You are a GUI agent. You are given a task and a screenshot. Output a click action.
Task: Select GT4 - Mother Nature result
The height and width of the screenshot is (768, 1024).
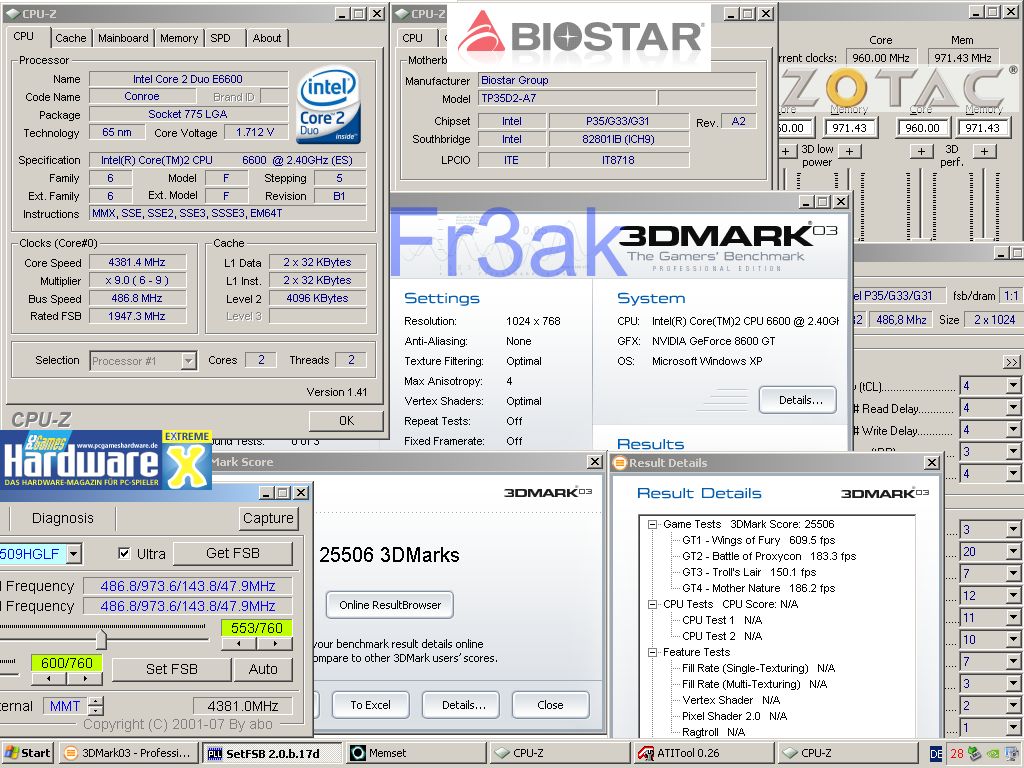point(758,588)
